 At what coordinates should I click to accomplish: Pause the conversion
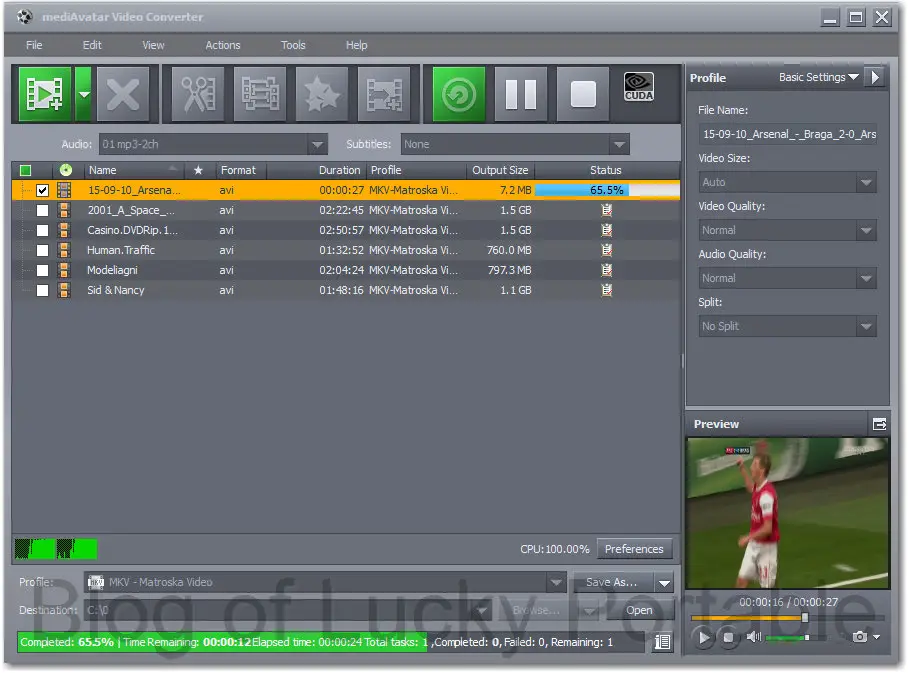521,94
